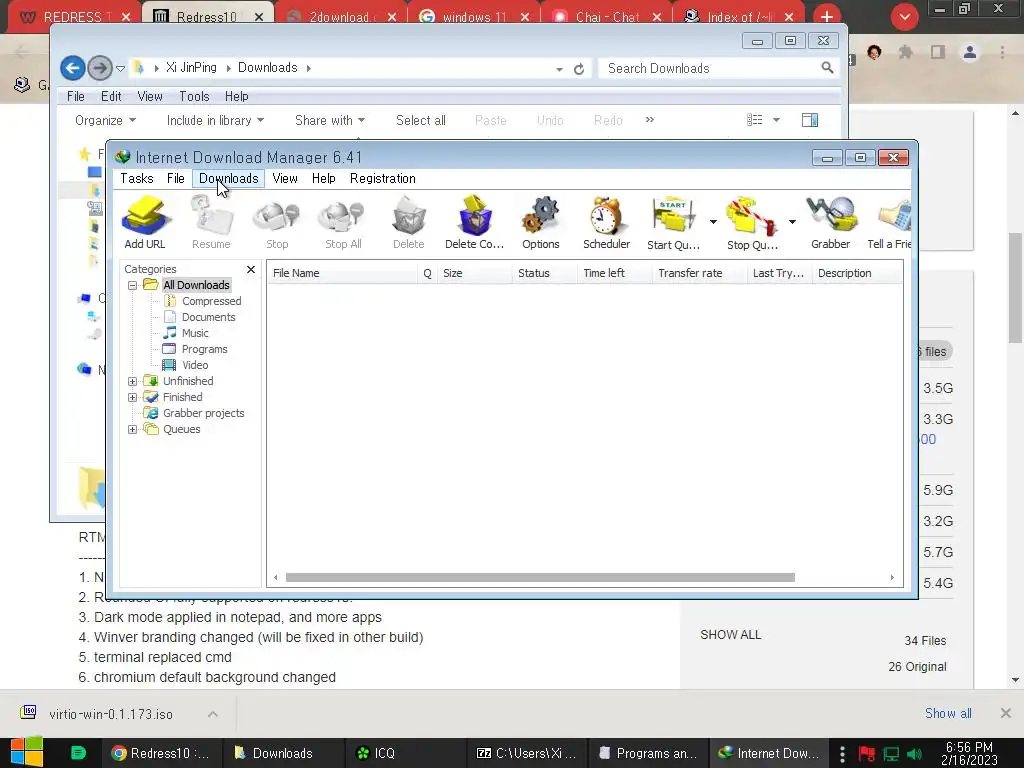Select the Compressed category
1024x768 pixels.
pyautogui.click(x=211, y=301)
